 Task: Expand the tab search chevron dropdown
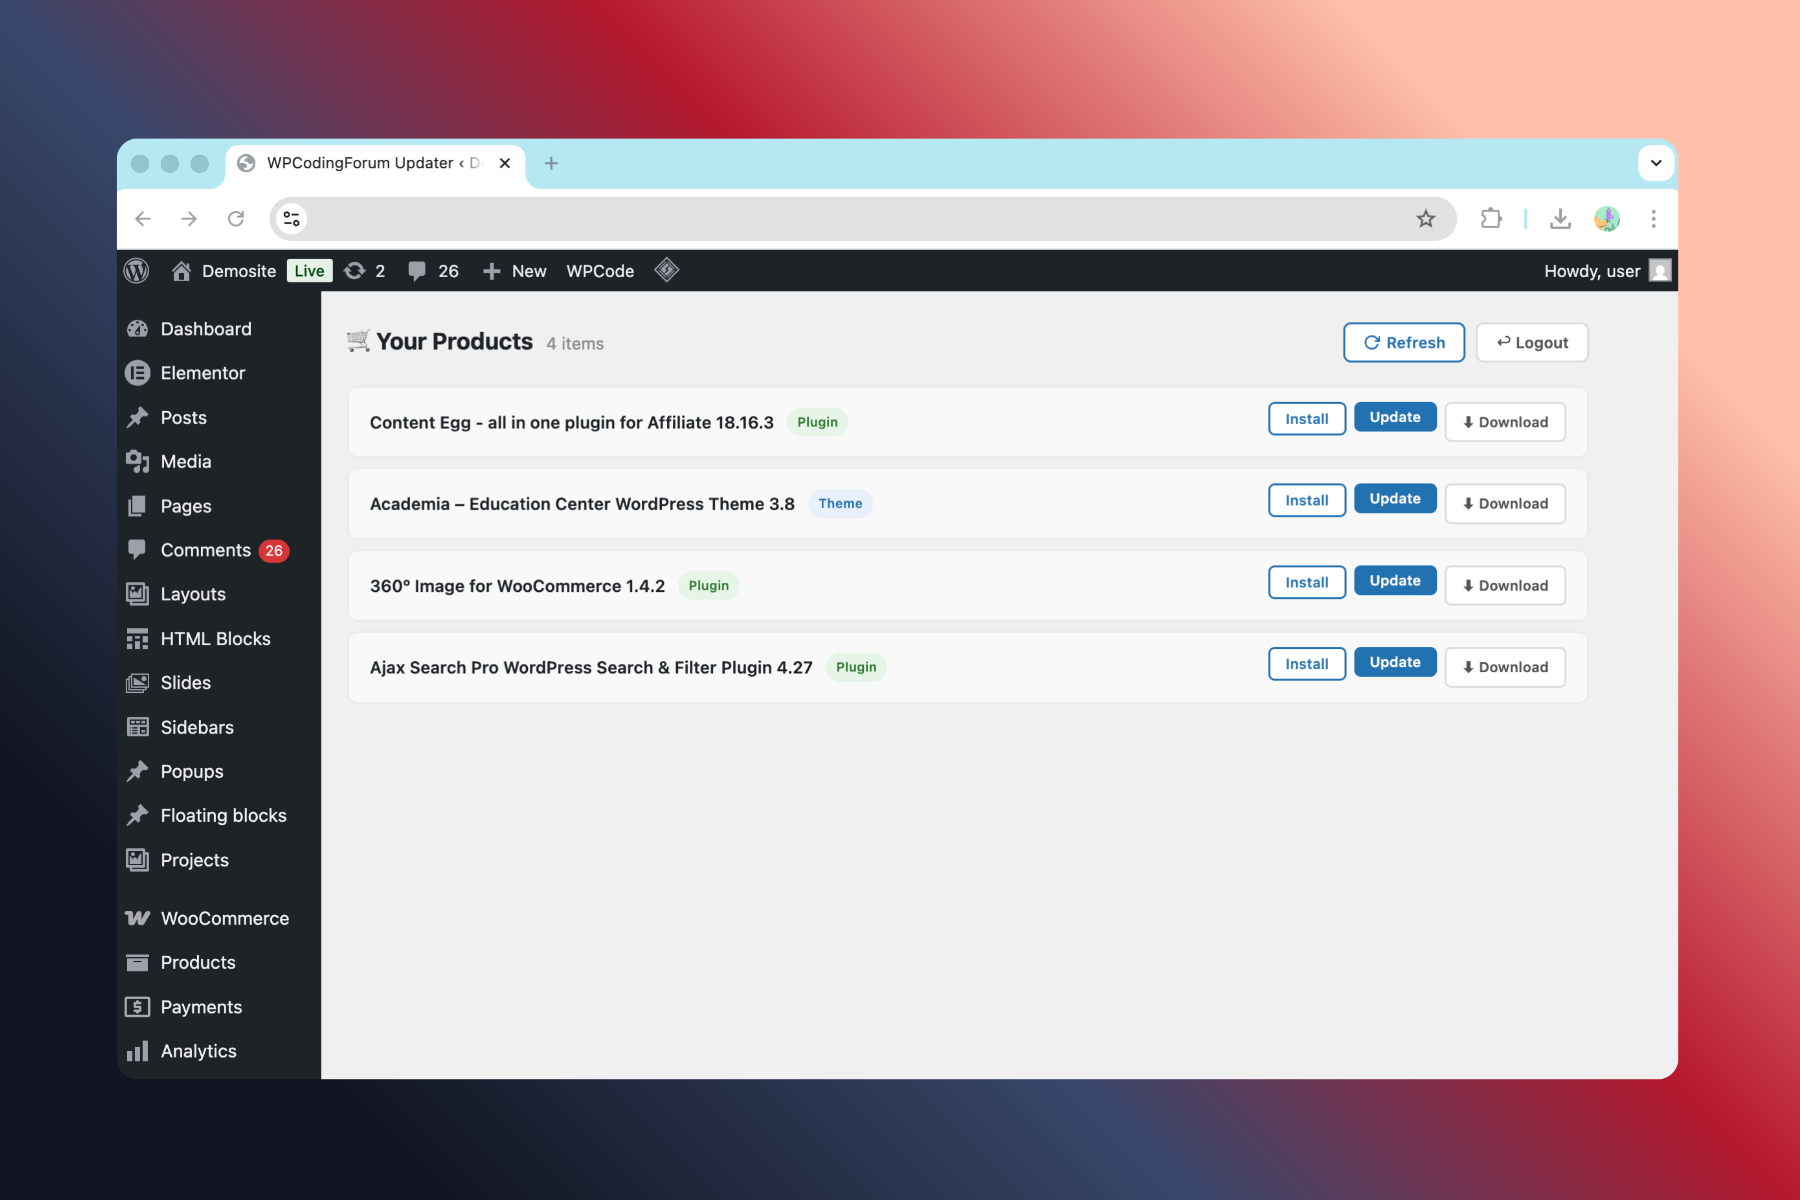pyautogui.click(x=1656, y=163)
